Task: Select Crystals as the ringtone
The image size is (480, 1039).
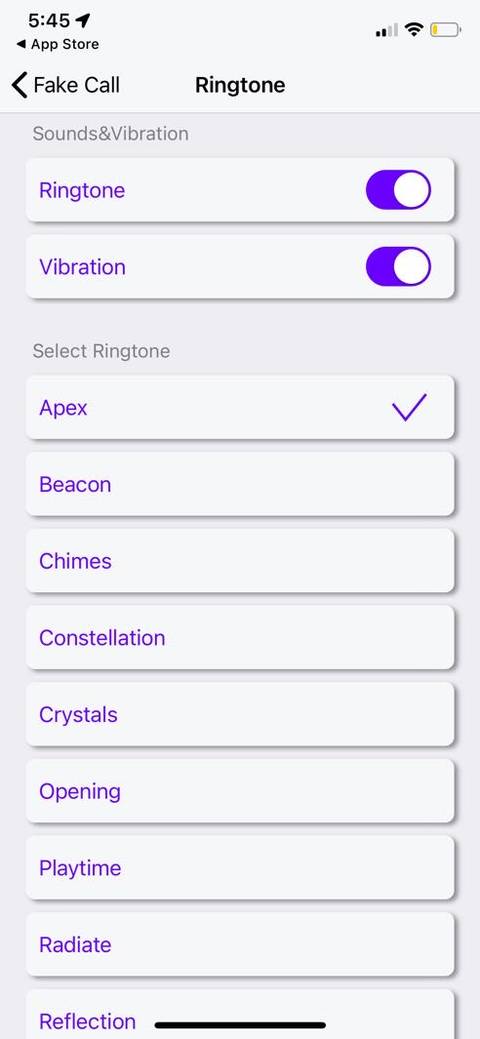Action: (x=240, y=714)
